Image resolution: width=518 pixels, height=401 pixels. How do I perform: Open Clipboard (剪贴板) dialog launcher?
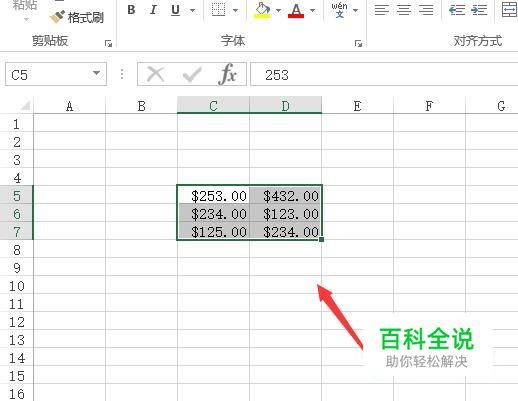108,43
